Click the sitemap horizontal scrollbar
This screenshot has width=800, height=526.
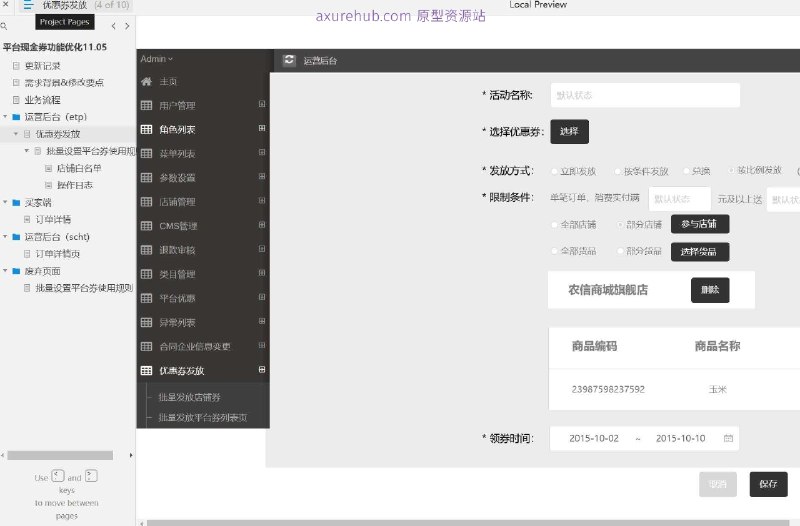click(x=60, y=455)
